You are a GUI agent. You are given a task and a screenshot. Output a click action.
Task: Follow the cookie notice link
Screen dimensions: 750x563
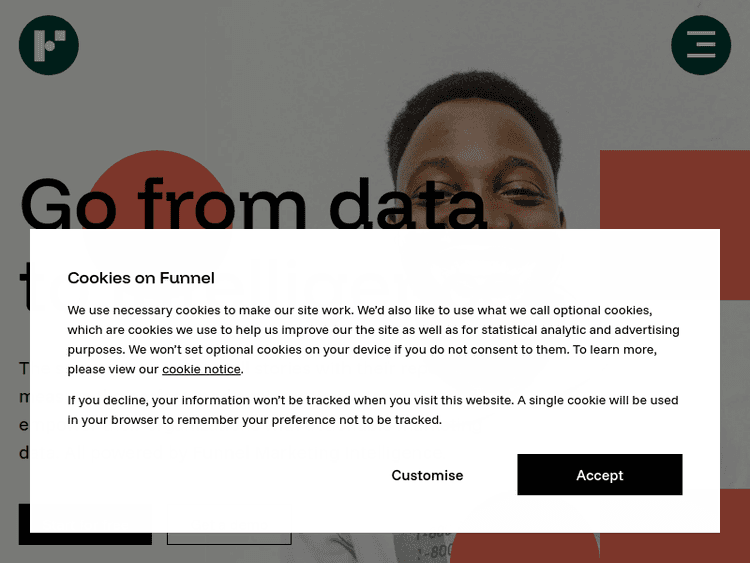pyautogui.click(x=201, y=369)
